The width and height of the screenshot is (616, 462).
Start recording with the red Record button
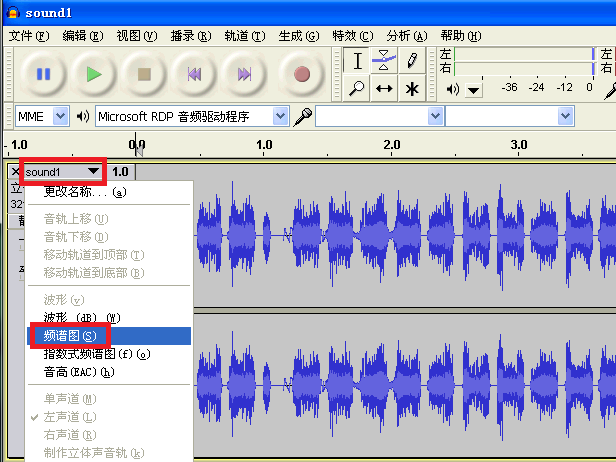302,74
